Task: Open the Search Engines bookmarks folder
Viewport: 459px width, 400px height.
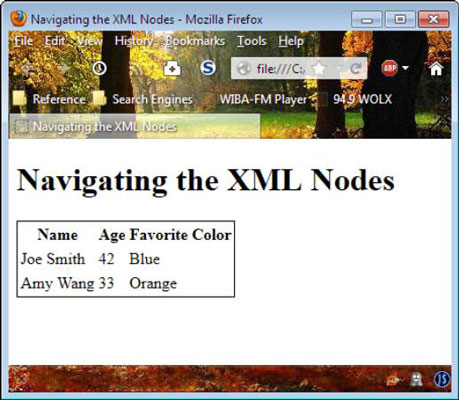Action: [143, 99]
